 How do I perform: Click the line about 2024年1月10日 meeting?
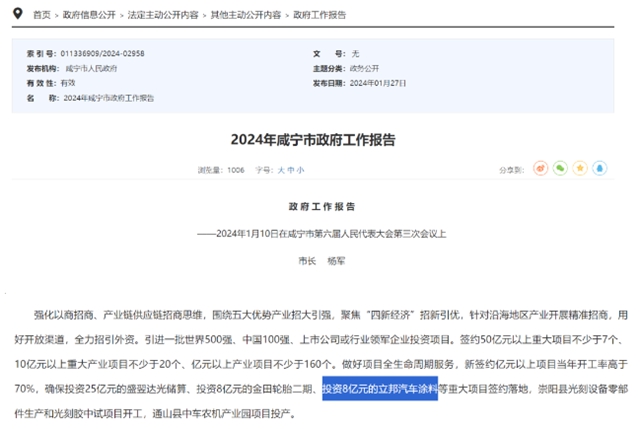click(x=322, y=234)
